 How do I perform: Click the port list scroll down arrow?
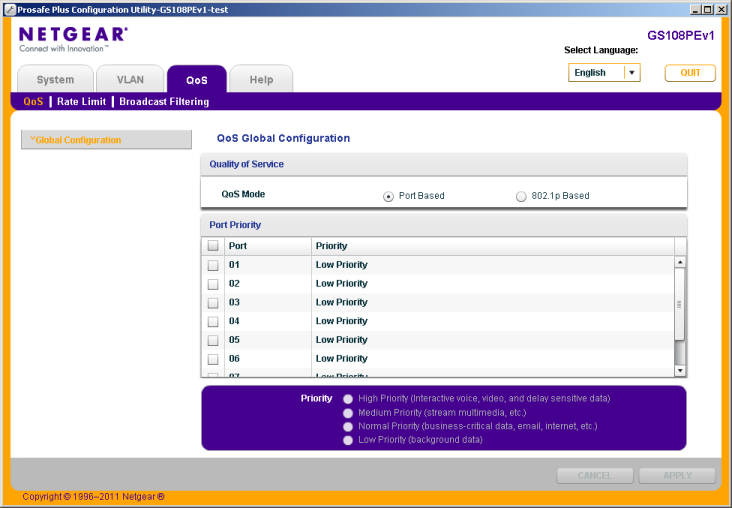pyautogui.click(x=680, y=371)
